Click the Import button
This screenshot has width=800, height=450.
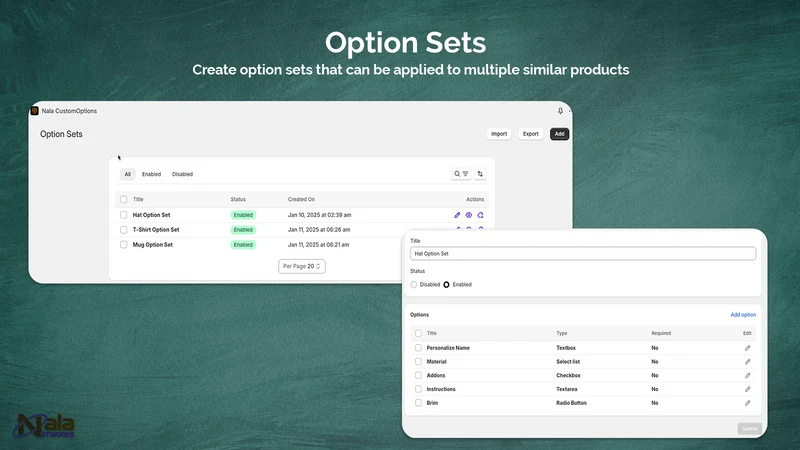(x=499, y=134)
